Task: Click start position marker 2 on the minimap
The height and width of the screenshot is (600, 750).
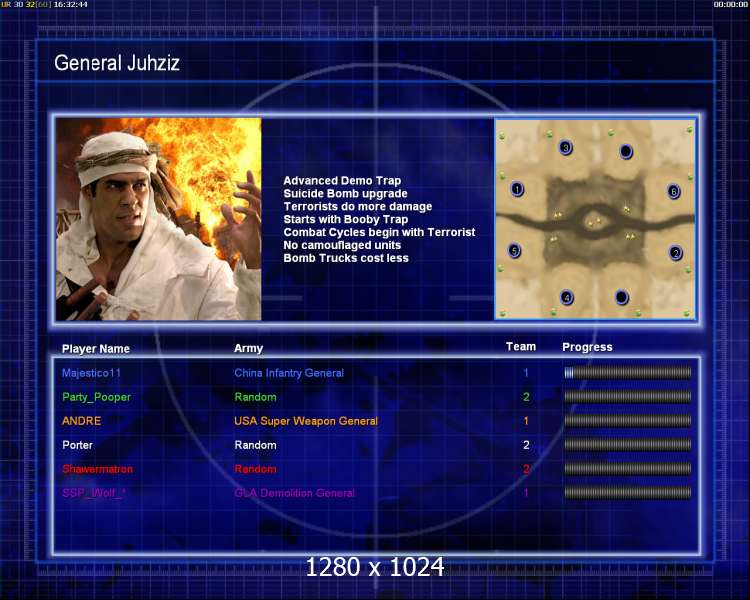Action: (675, 253)
